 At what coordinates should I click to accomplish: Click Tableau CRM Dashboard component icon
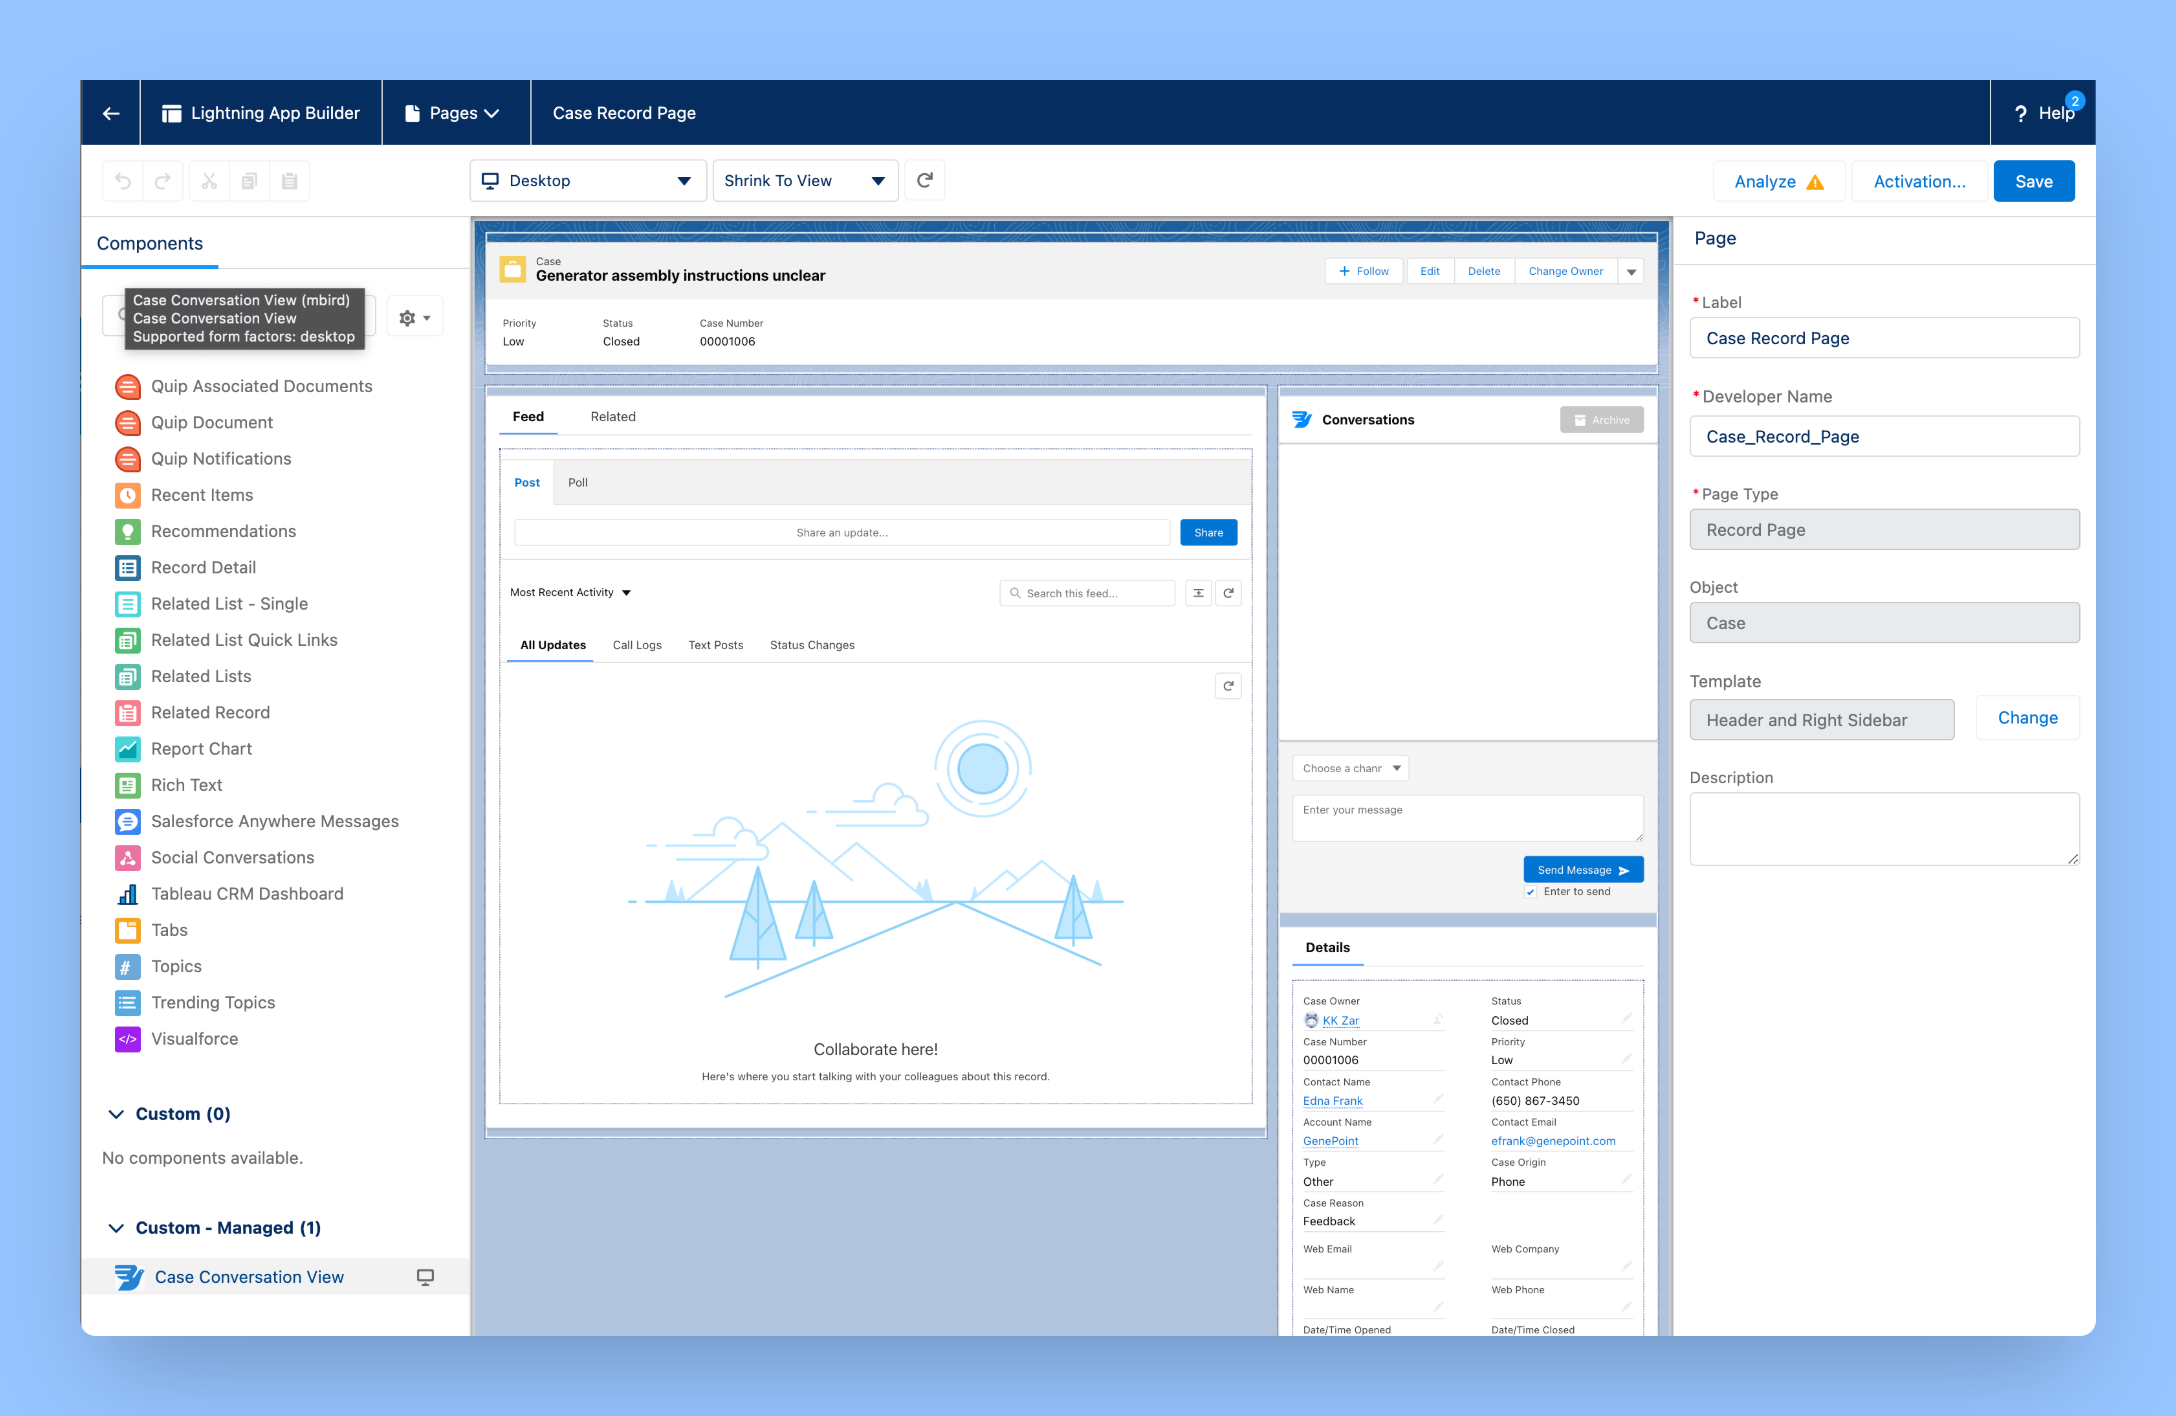click(x=128, y=894)
